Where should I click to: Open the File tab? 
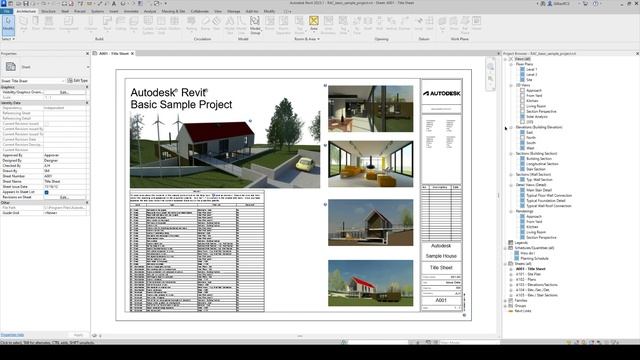7,11
